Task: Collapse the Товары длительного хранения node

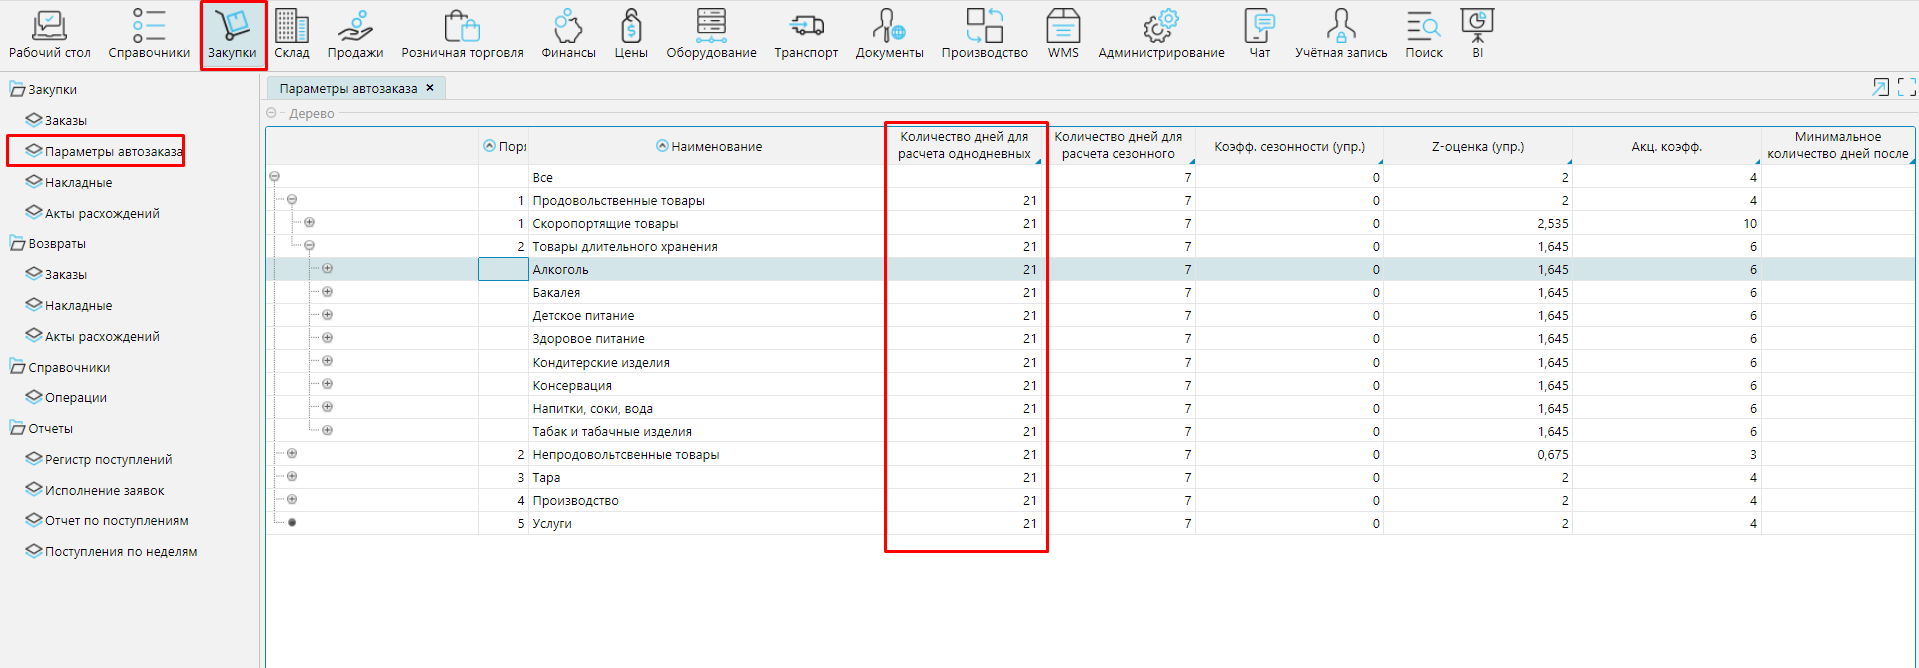Action: [309, 246]
